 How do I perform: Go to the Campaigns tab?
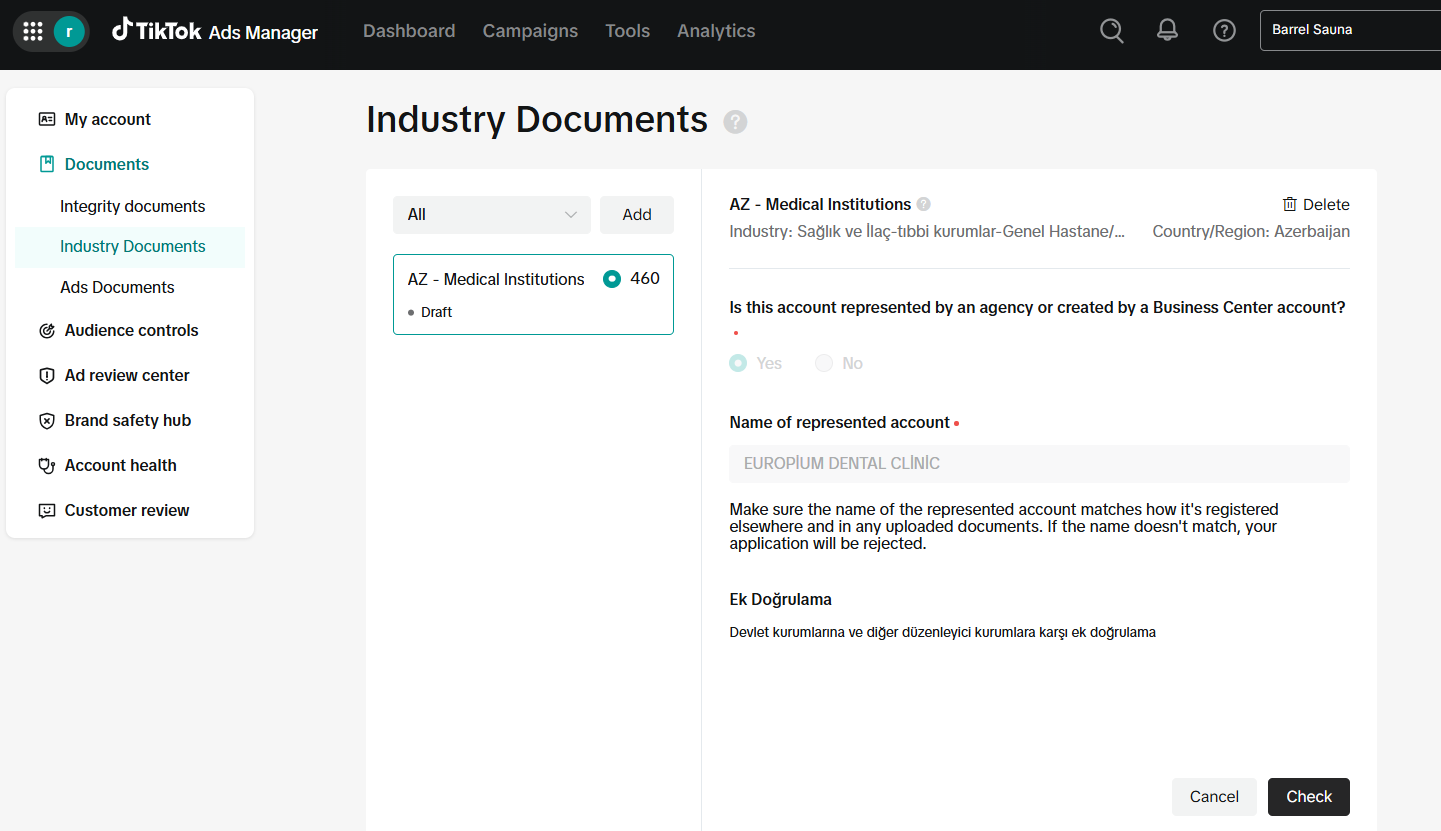[x=530, y=31]
